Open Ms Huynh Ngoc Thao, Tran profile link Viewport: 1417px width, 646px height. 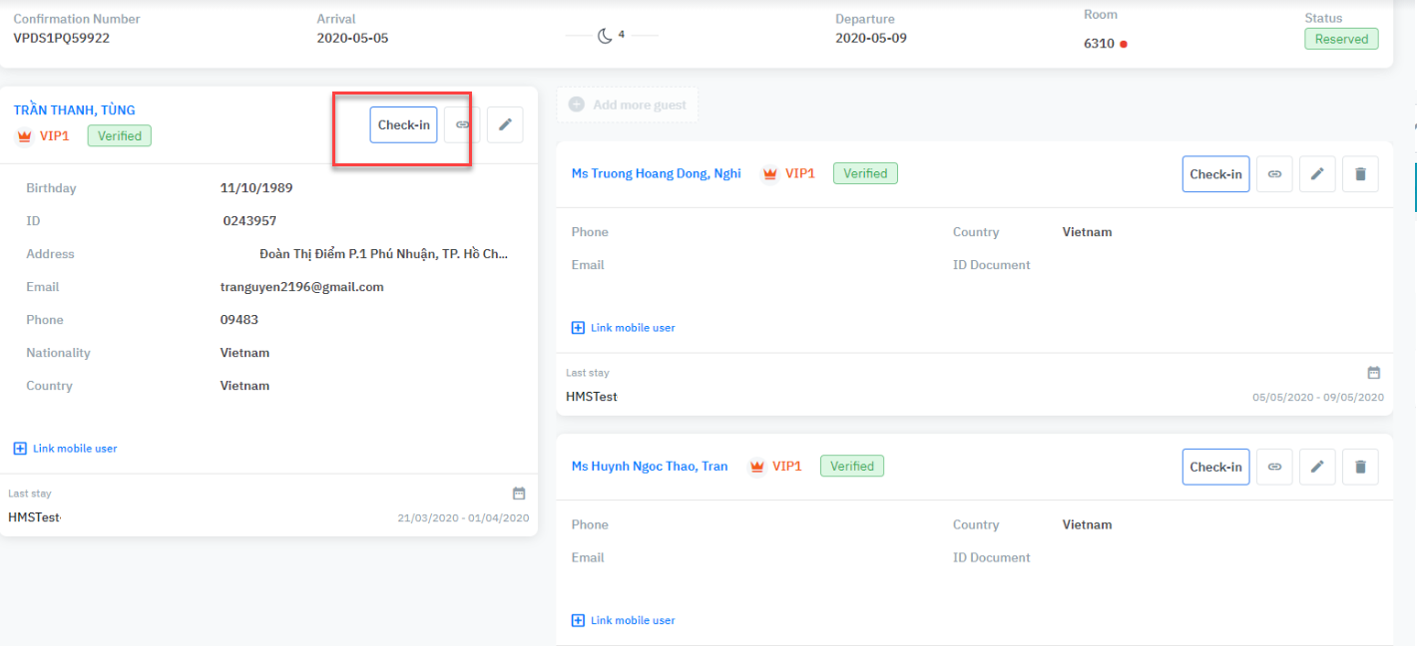pos(649,466)
